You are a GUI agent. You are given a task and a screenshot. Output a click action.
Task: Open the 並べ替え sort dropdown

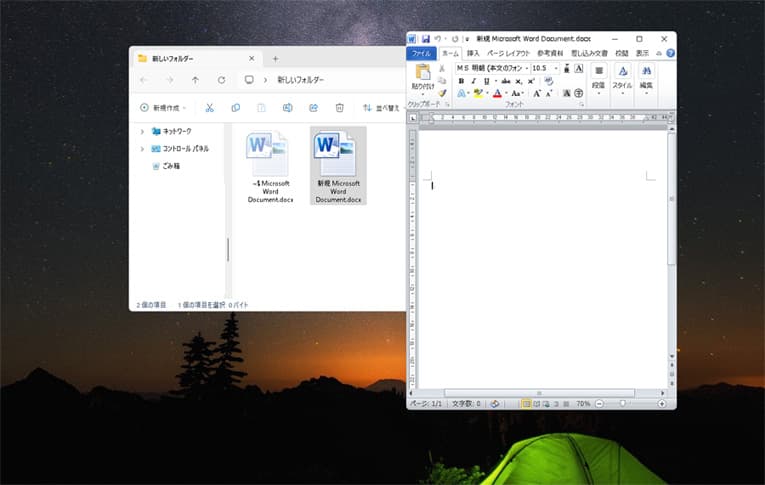(x=380, y=107)
